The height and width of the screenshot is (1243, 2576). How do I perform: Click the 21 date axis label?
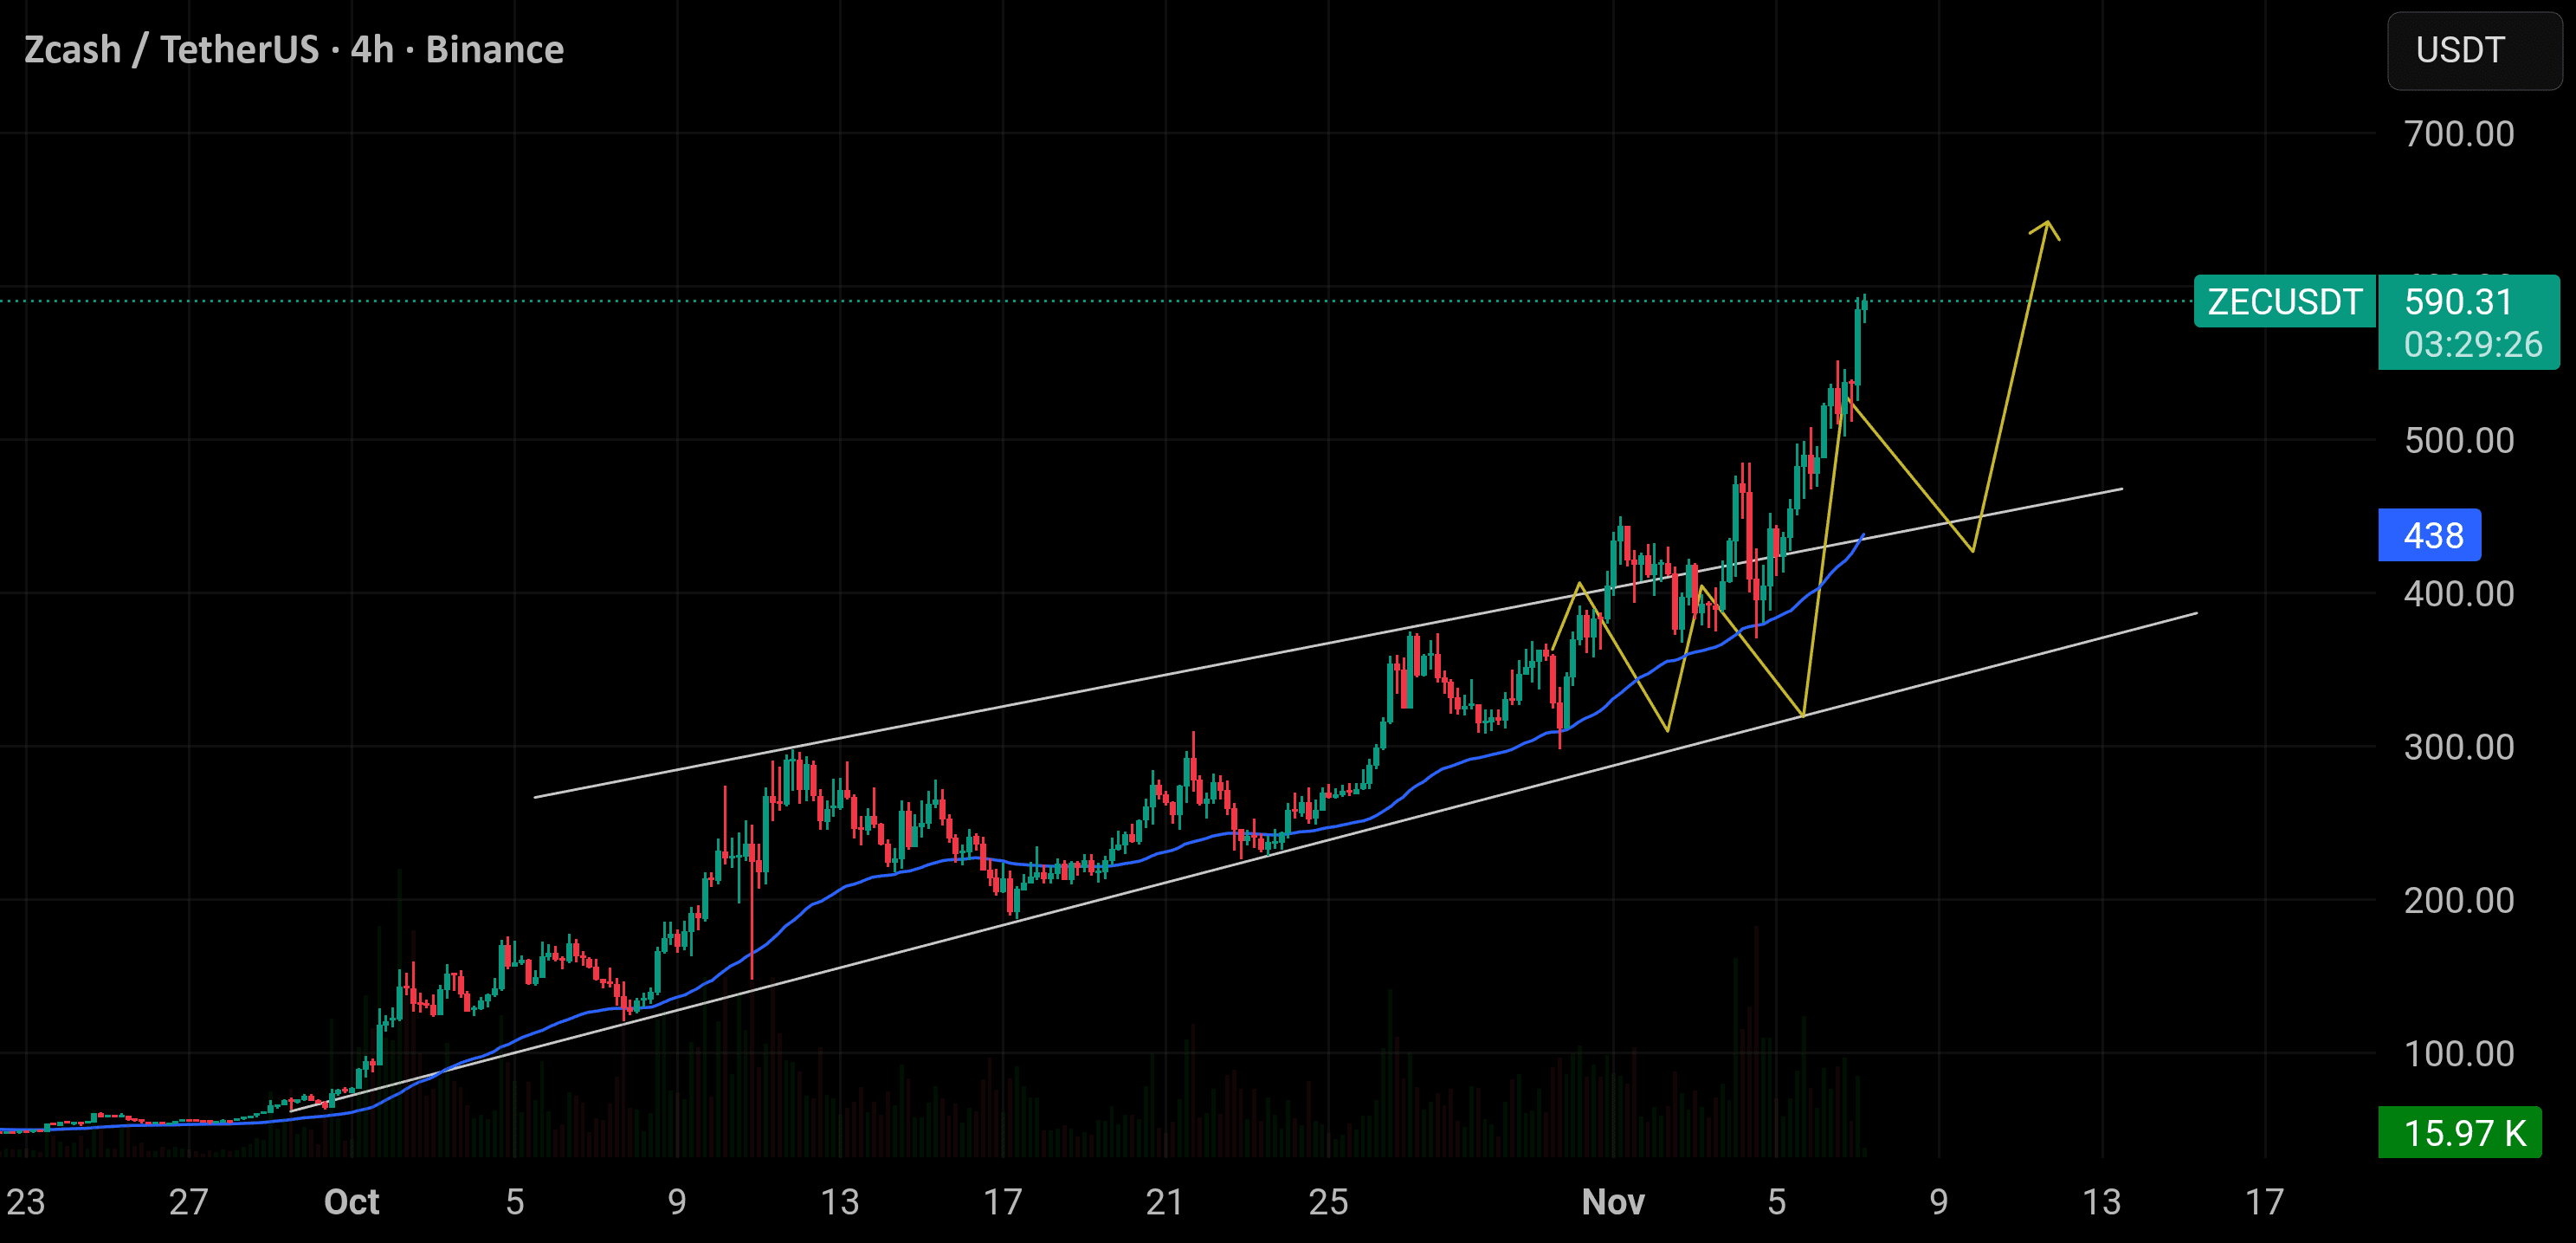pos(1165,1201)
